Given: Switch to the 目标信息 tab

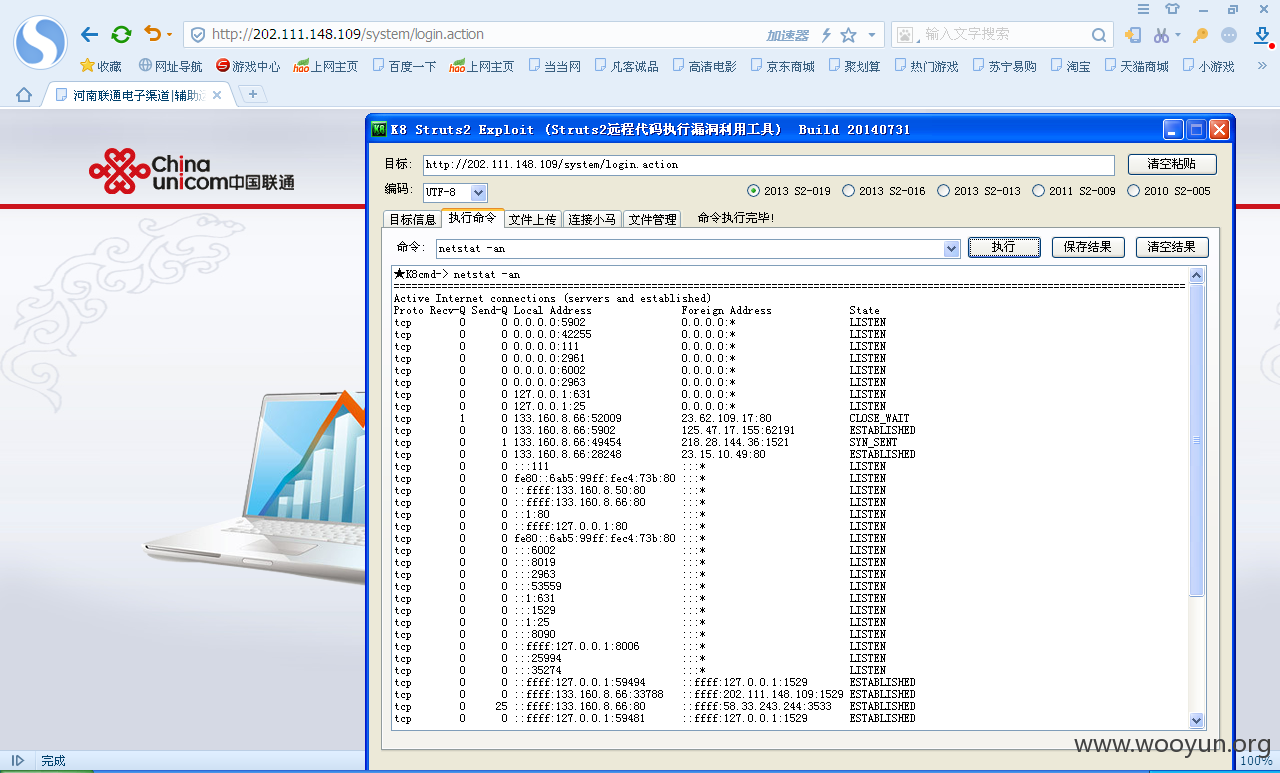Looking at the screenshot, I should coord(412,220).
